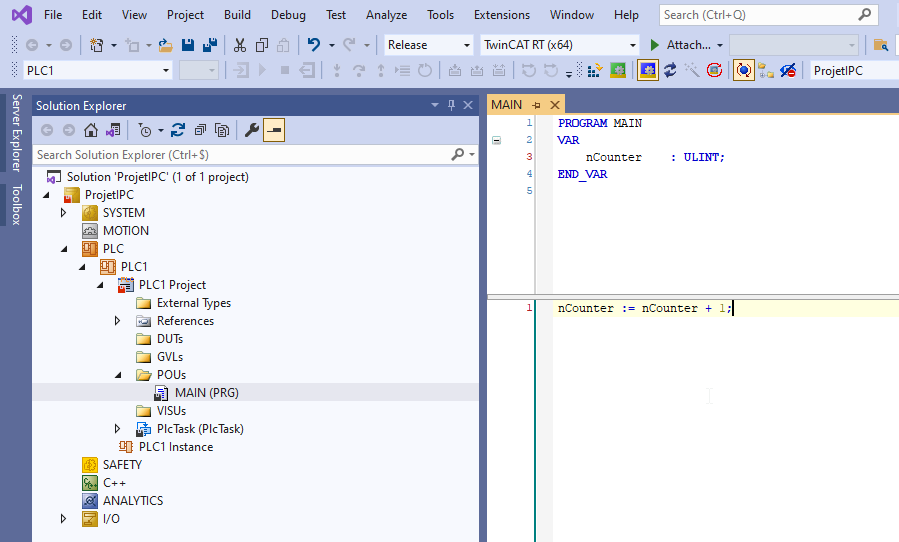Select the ANALYTICS tree item
This screenshot has height=542, width=899.
tap(133, 501)
